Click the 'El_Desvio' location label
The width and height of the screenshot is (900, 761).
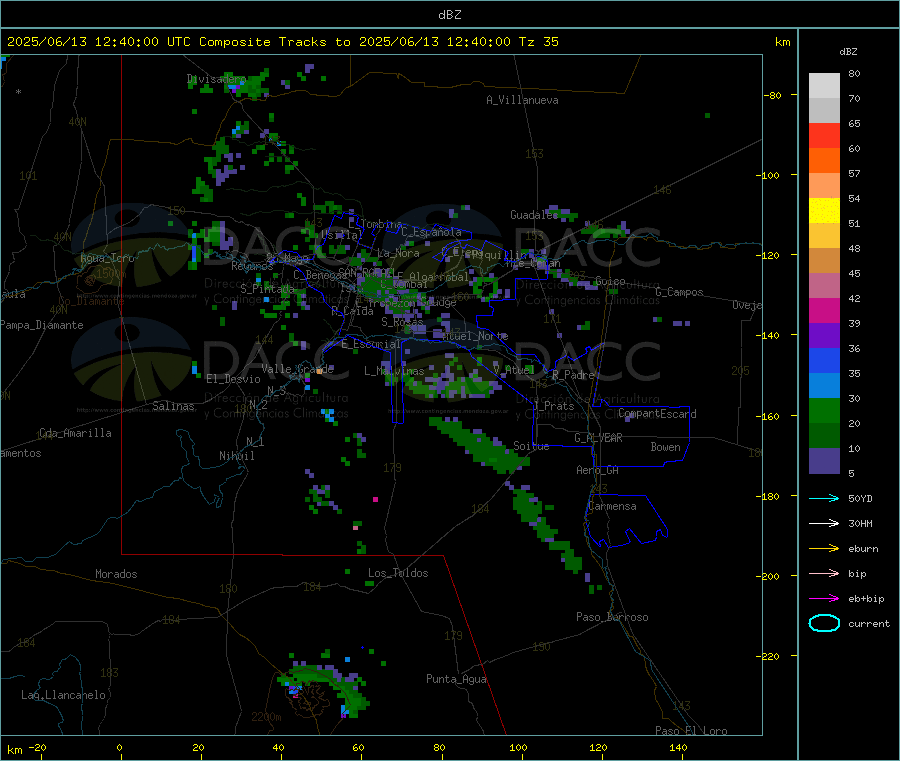(x=233, y=379)
